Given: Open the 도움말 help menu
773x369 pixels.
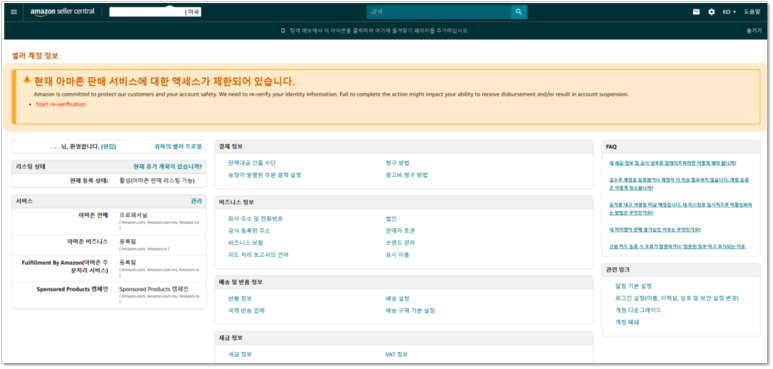Looking at the screenshot, I should tap(752, 12).
